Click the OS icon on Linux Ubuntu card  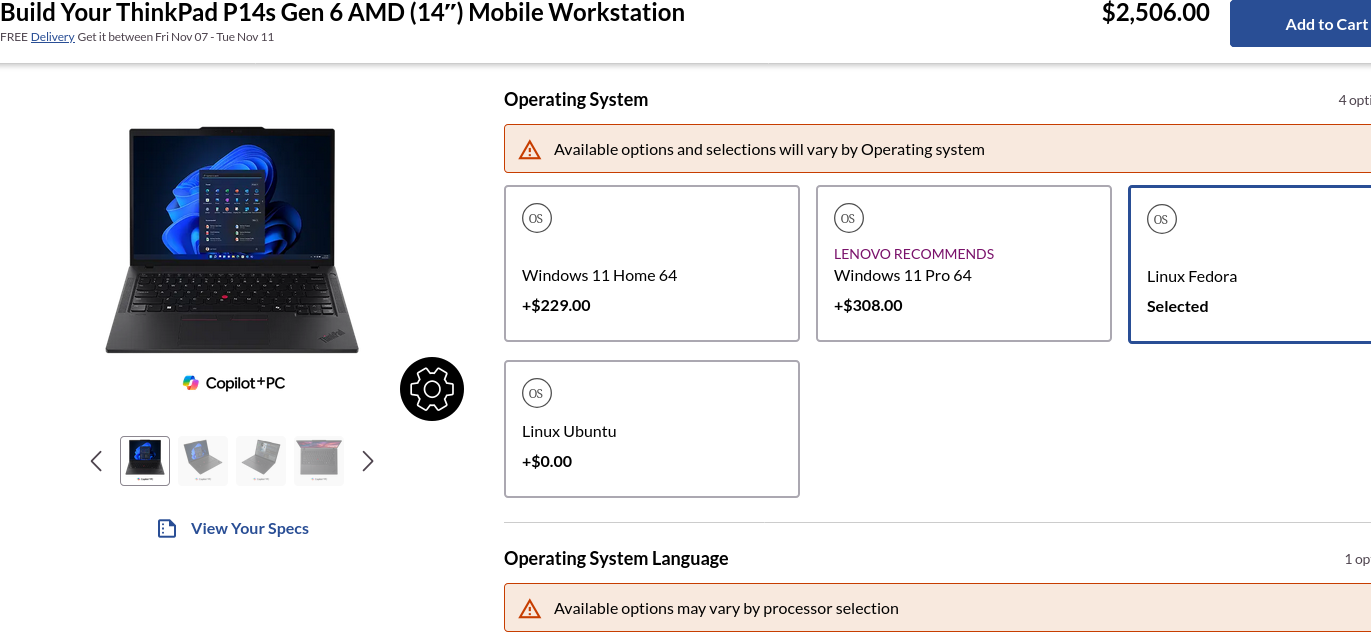point(537,393)
